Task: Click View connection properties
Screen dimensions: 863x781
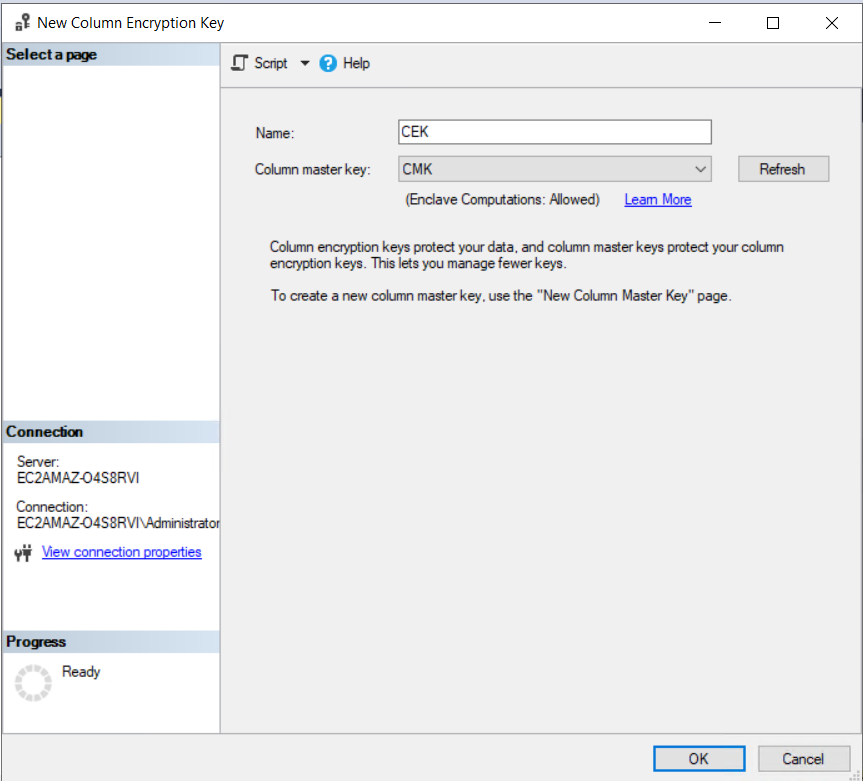Action: click(121, 552)
